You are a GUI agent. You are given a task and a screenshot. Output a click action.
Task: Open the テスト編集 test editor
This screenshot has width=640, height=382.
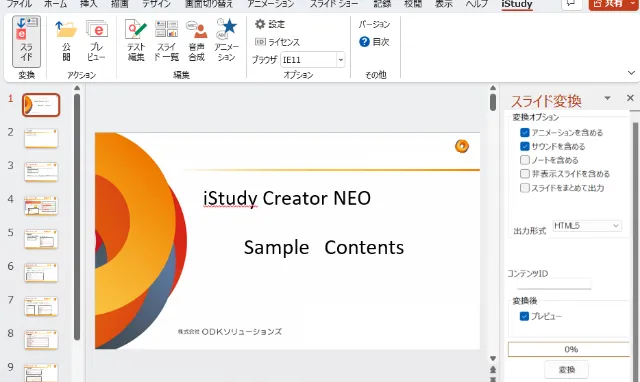point(136,41)
